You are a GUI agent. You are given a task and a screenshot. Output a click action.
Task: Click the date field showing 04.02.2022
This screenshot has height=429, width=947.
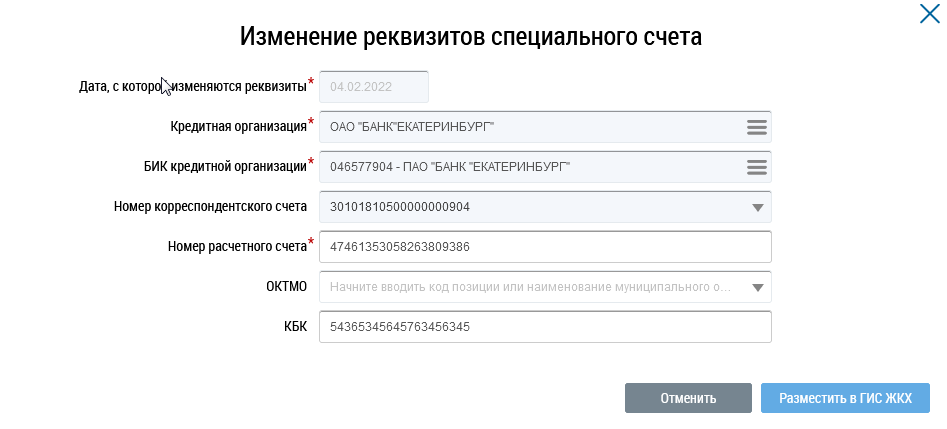click(x=373, y=87)
